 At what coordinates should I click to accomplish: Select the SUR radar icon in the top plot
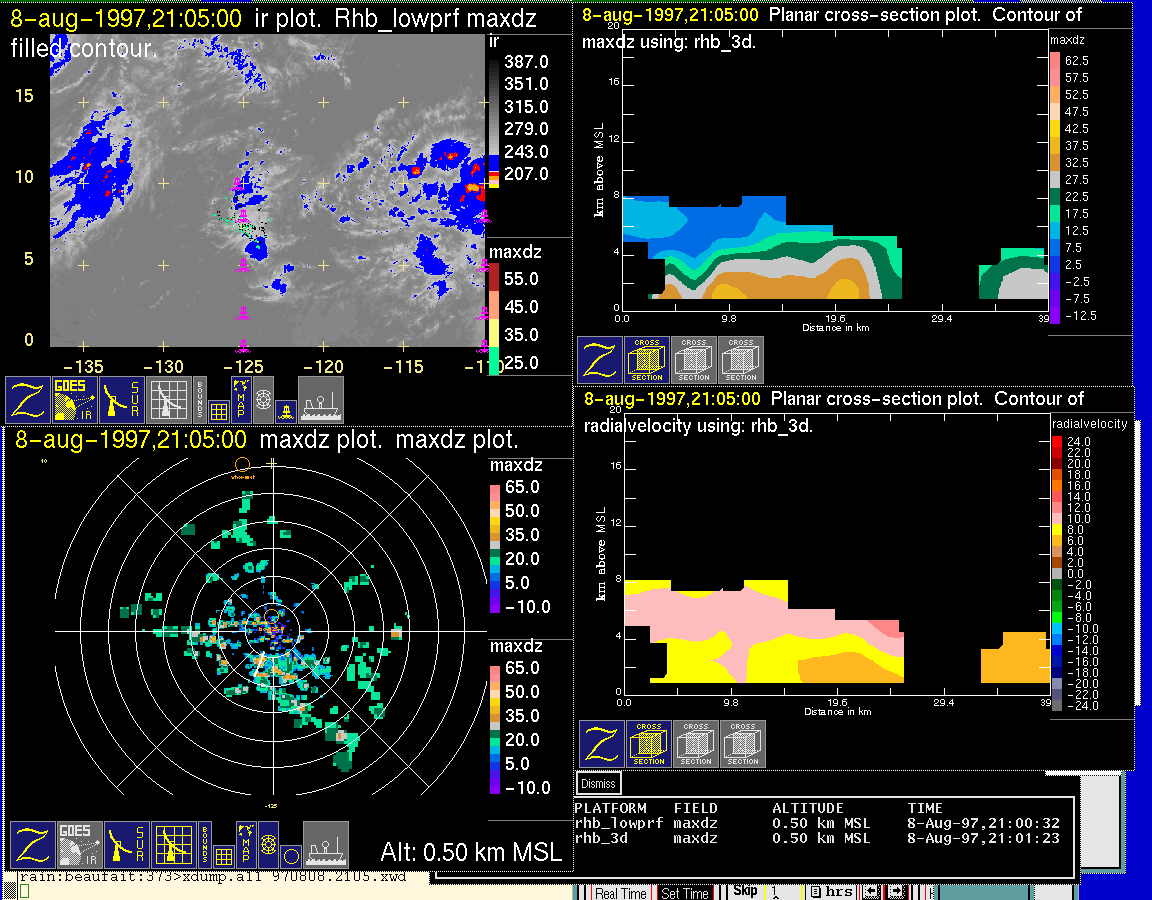click(x=122, y=399)
